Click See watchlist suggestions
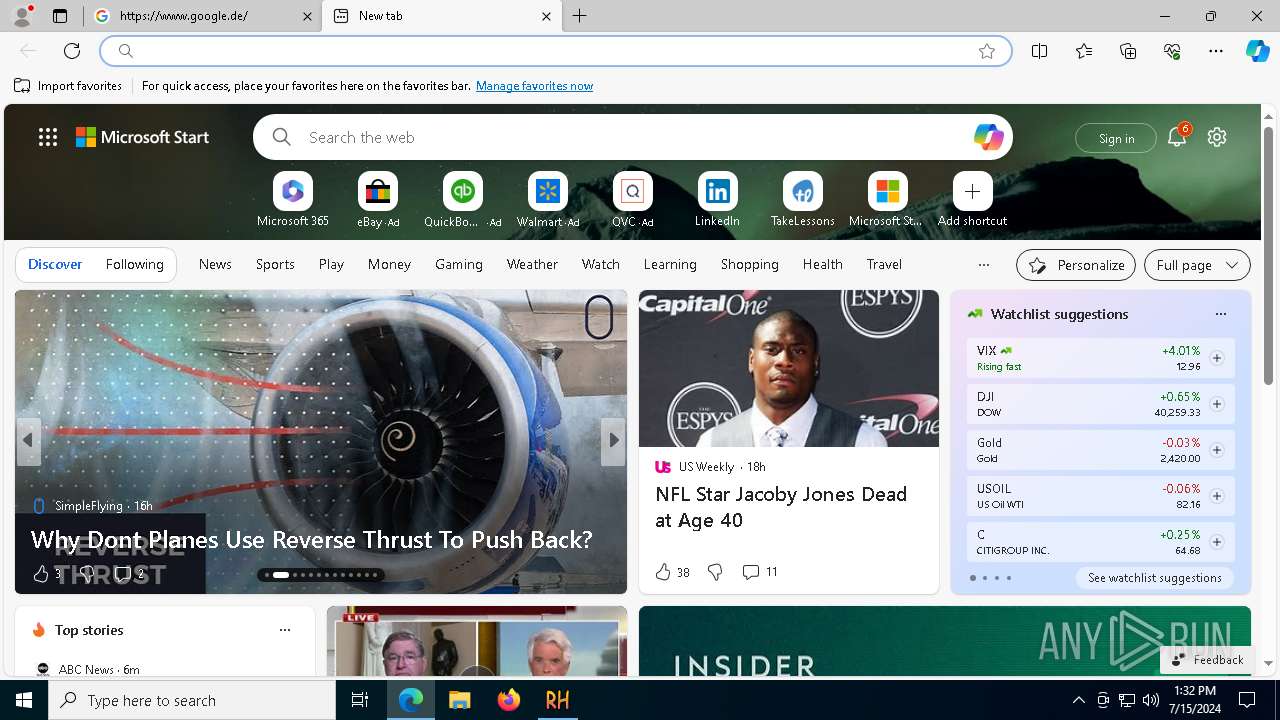The width and height of the screenshot is (1280, 720). [1154, 578]
